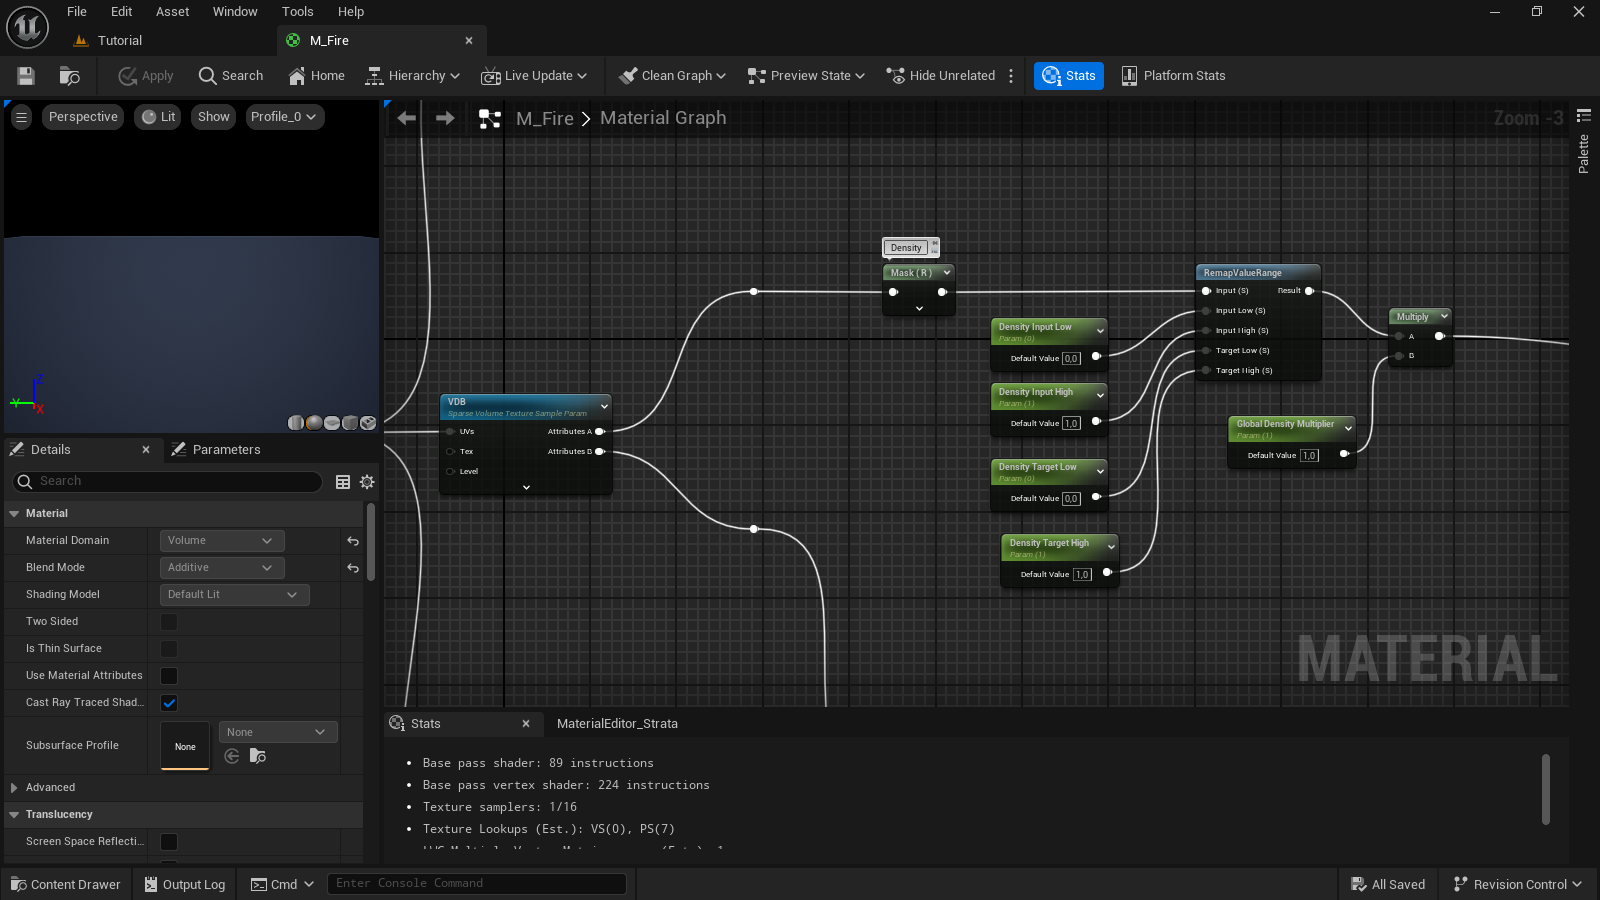Select the plane preview mesh icon
Viewport: 1600px width, 900px height.
[332, 423]
